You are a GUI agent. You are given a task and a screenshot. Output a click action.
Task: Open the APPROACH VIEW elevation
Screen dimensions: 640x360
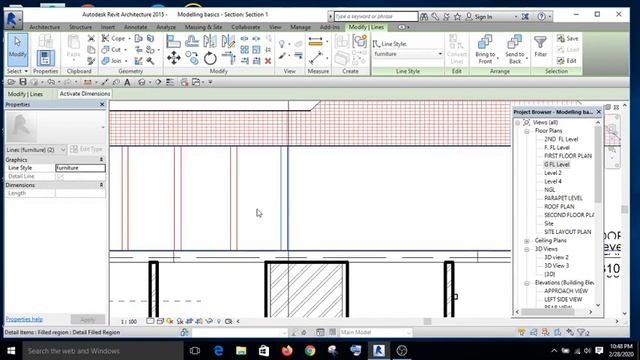566,291
